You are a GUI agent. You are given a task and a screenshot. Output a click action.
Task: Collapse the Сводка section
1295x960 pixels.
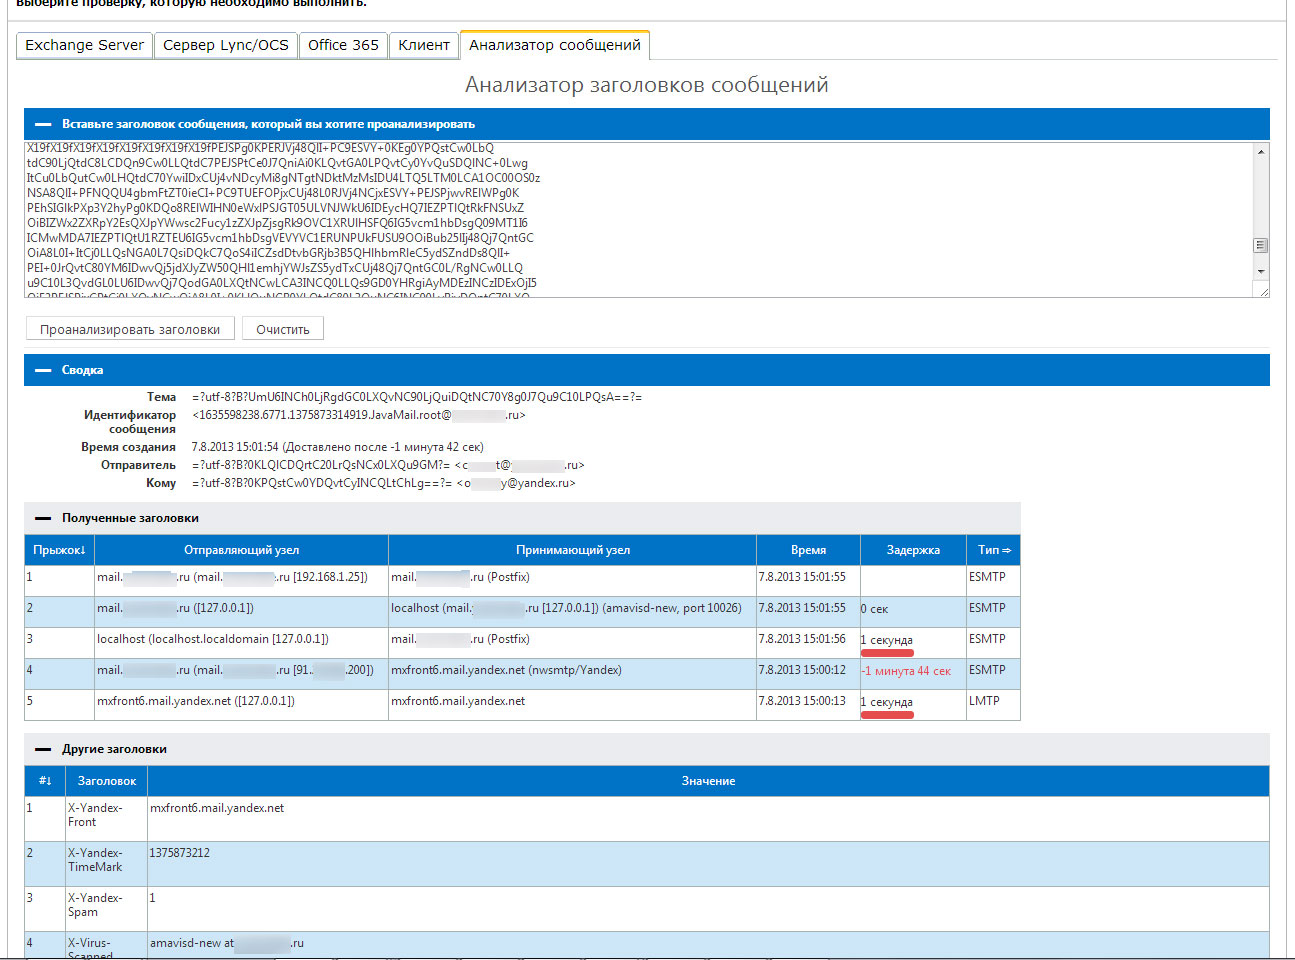[x=43, y=370]
